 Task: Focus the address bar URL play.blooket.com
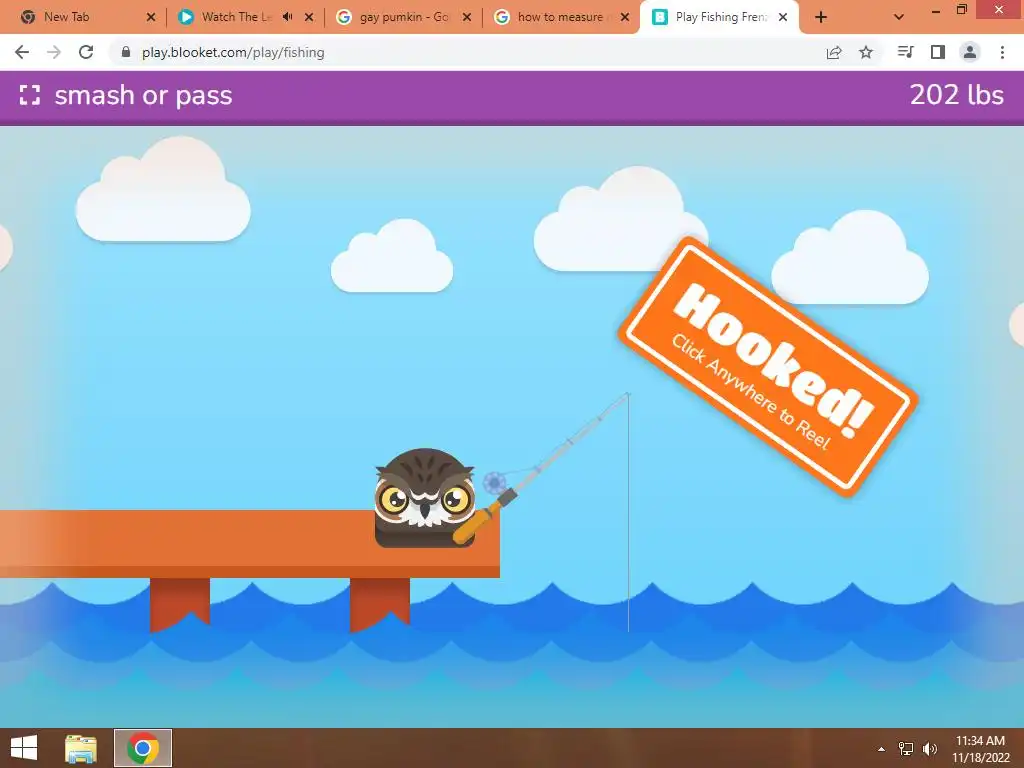point(233,52)
